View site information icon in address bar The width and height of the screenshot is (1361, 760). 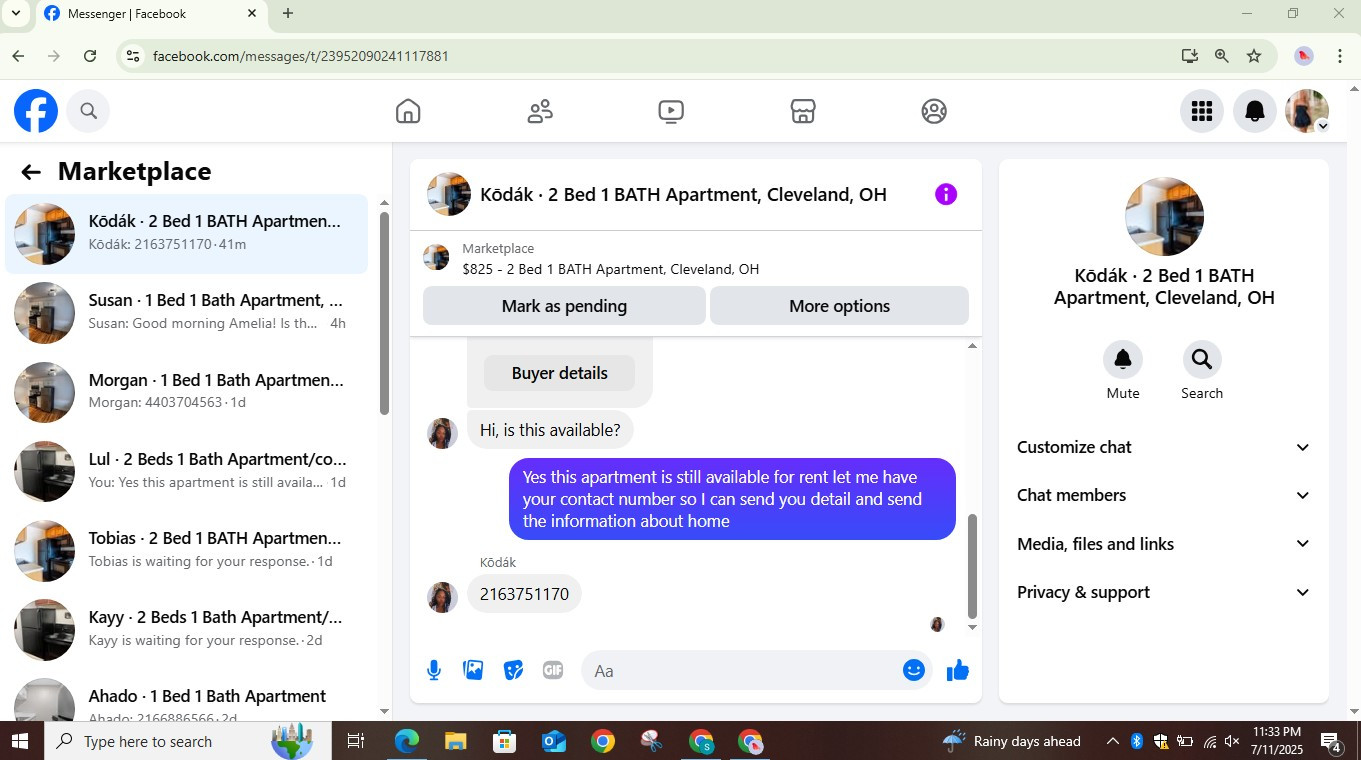click(132, 56)
